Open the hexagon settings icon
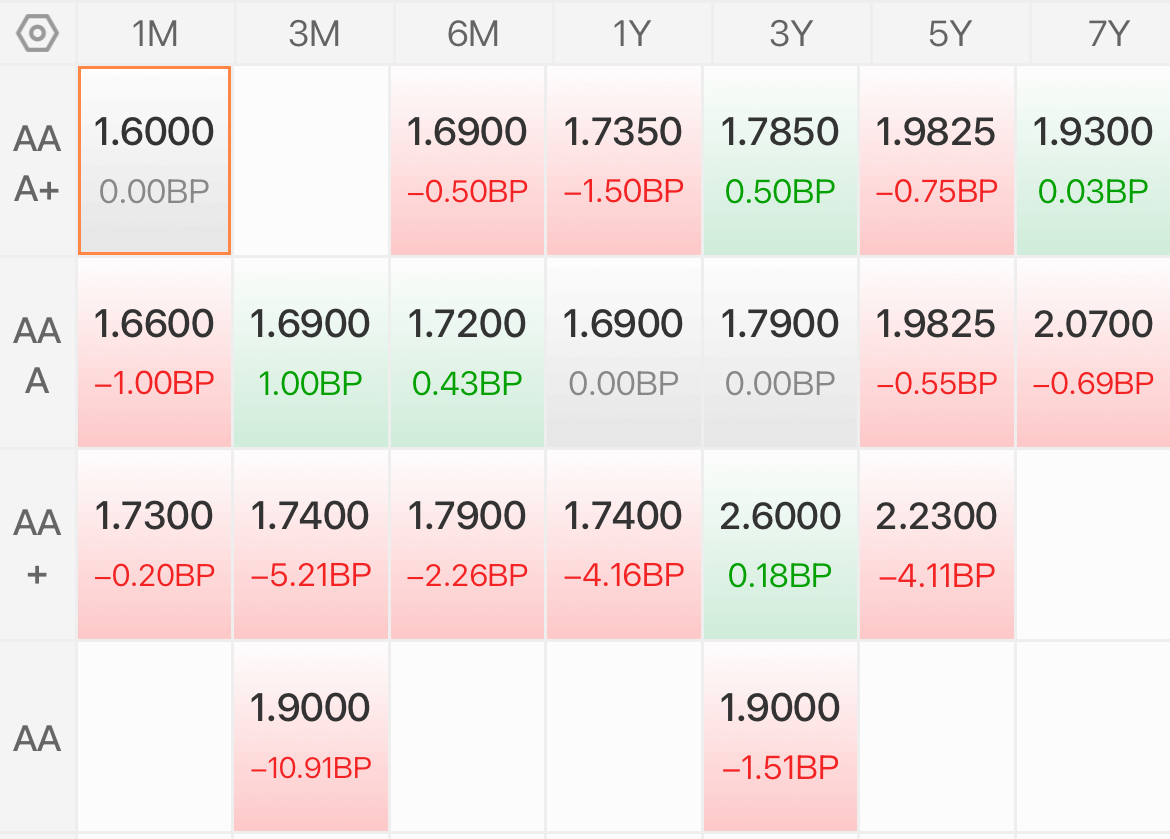 tap(37, 34)
